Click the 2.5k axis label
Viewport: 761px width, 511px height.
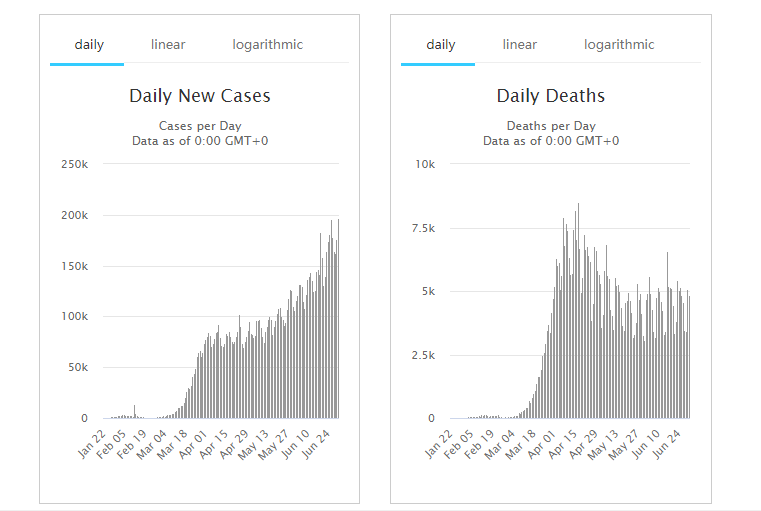421,355
